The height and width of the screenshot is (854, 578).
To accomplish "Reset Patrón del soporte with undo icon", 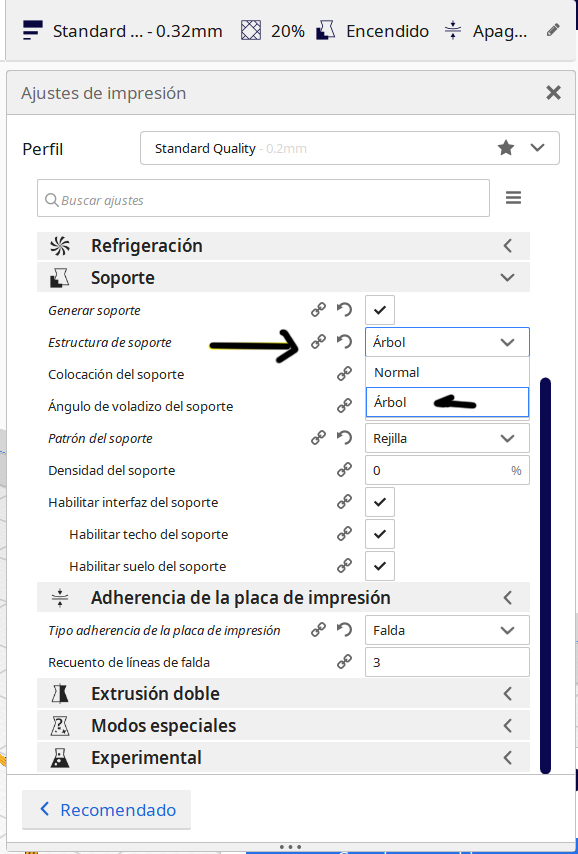I will click(344, 438).
